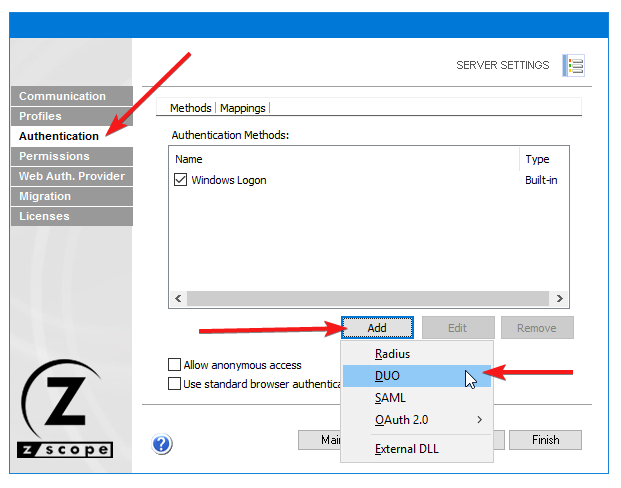
Task: Click the Finish button
Action: pyautogui.click(x=545, y=440)
